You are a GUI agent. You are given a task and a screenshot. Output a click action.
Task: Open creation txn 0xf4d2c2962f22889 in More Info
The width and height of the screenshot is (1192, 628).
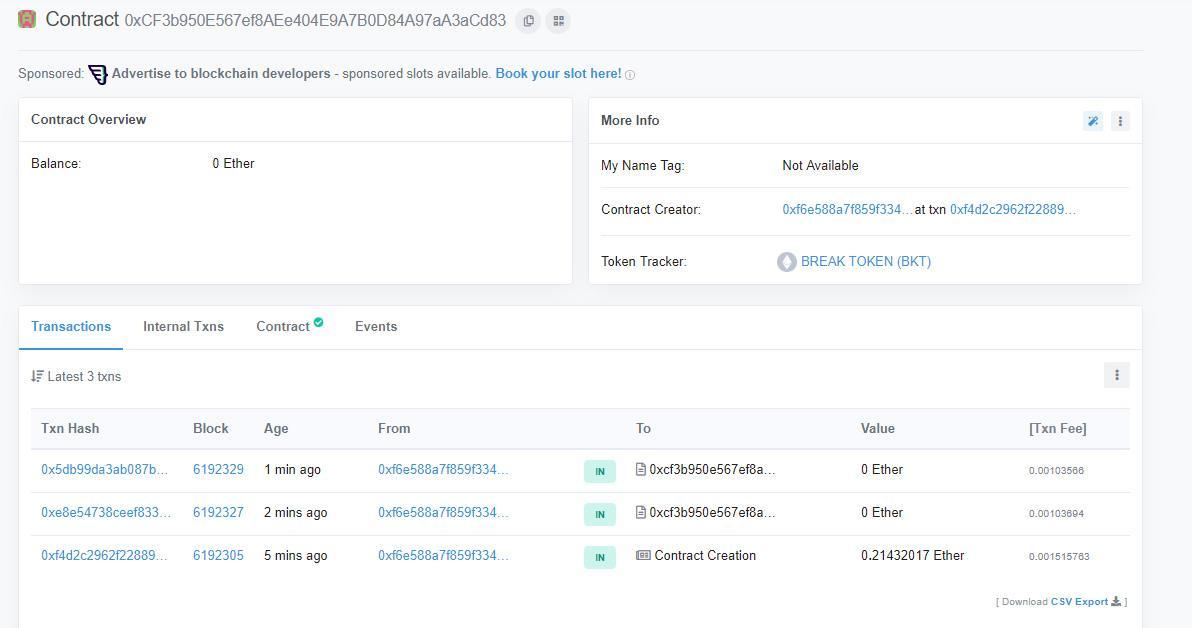pyautogui.click(x=1013, y=210)
